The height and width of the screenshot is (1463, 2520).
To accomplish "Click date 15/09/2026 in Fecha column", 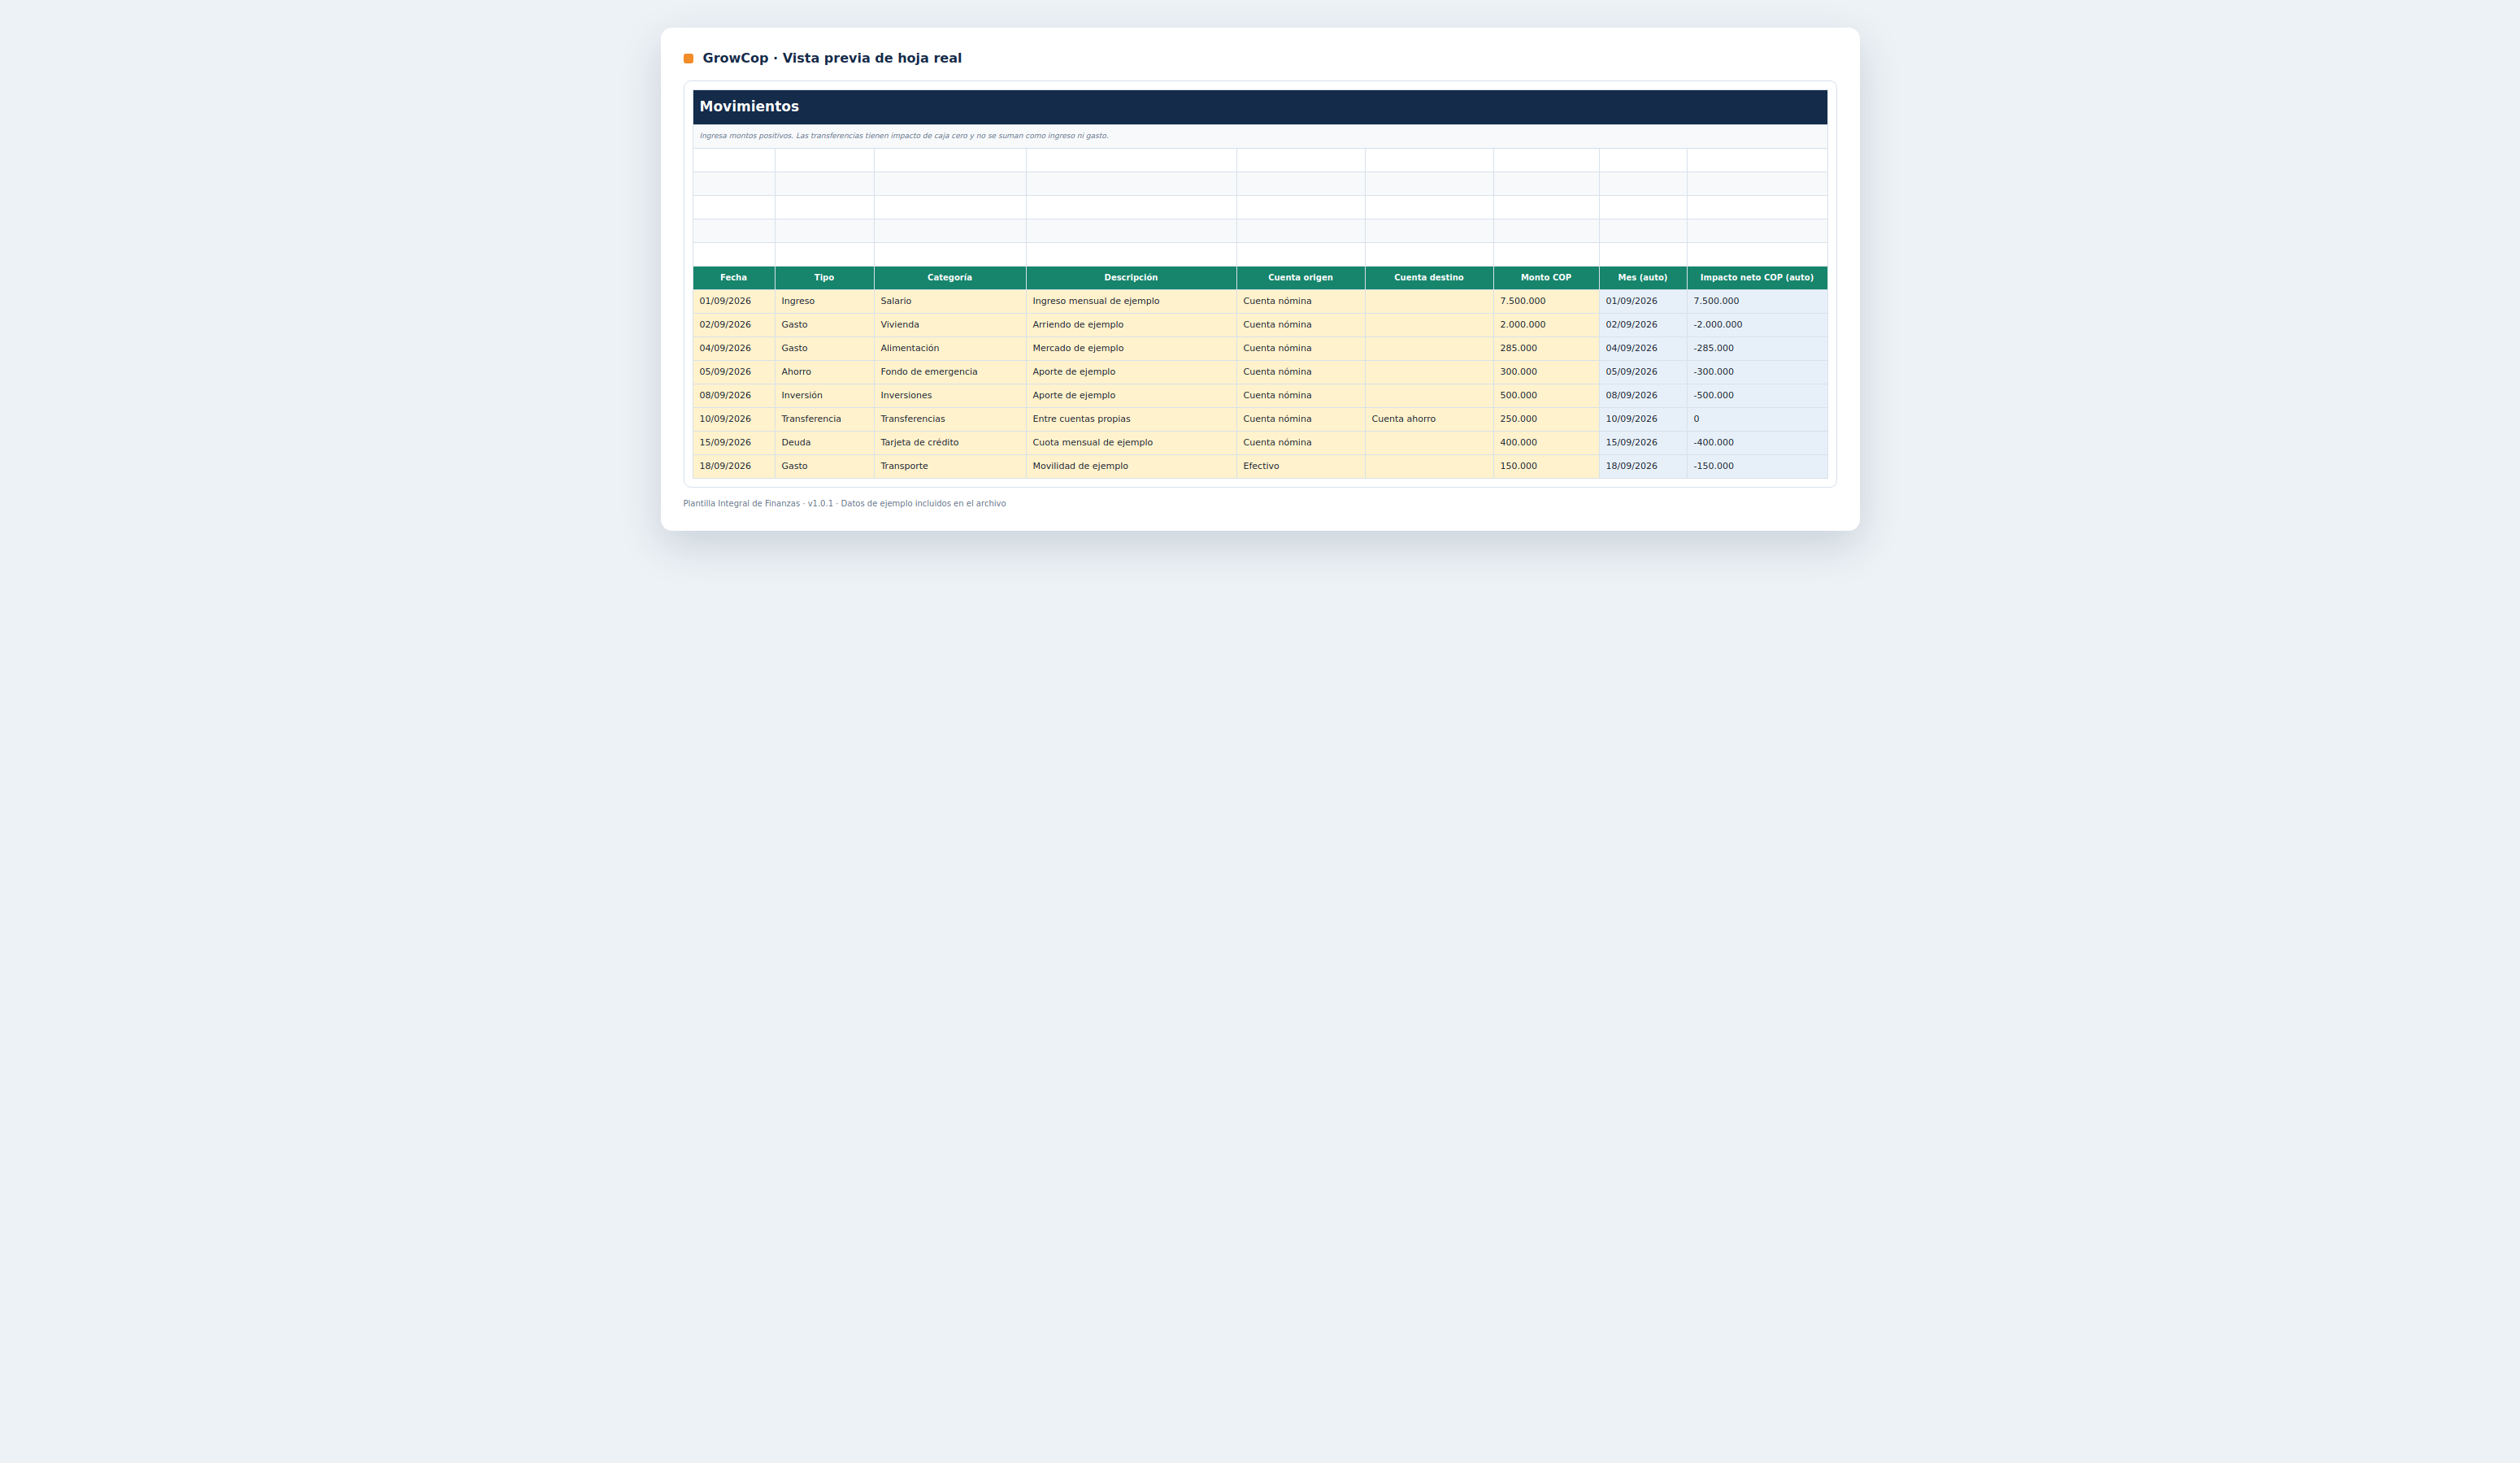I will 733,443.
